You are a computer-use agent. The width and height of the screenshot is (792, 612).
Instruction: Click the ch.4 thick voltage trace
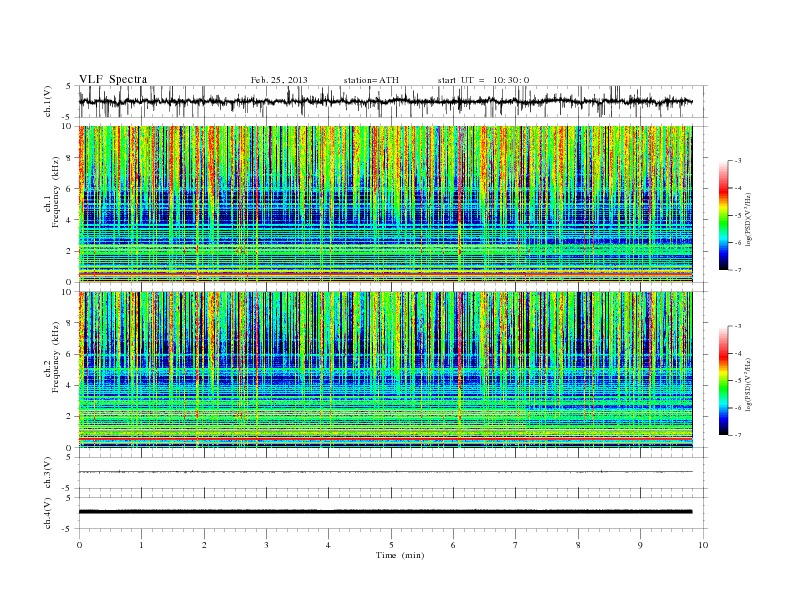pyautogui.click(x=385, y=512)
